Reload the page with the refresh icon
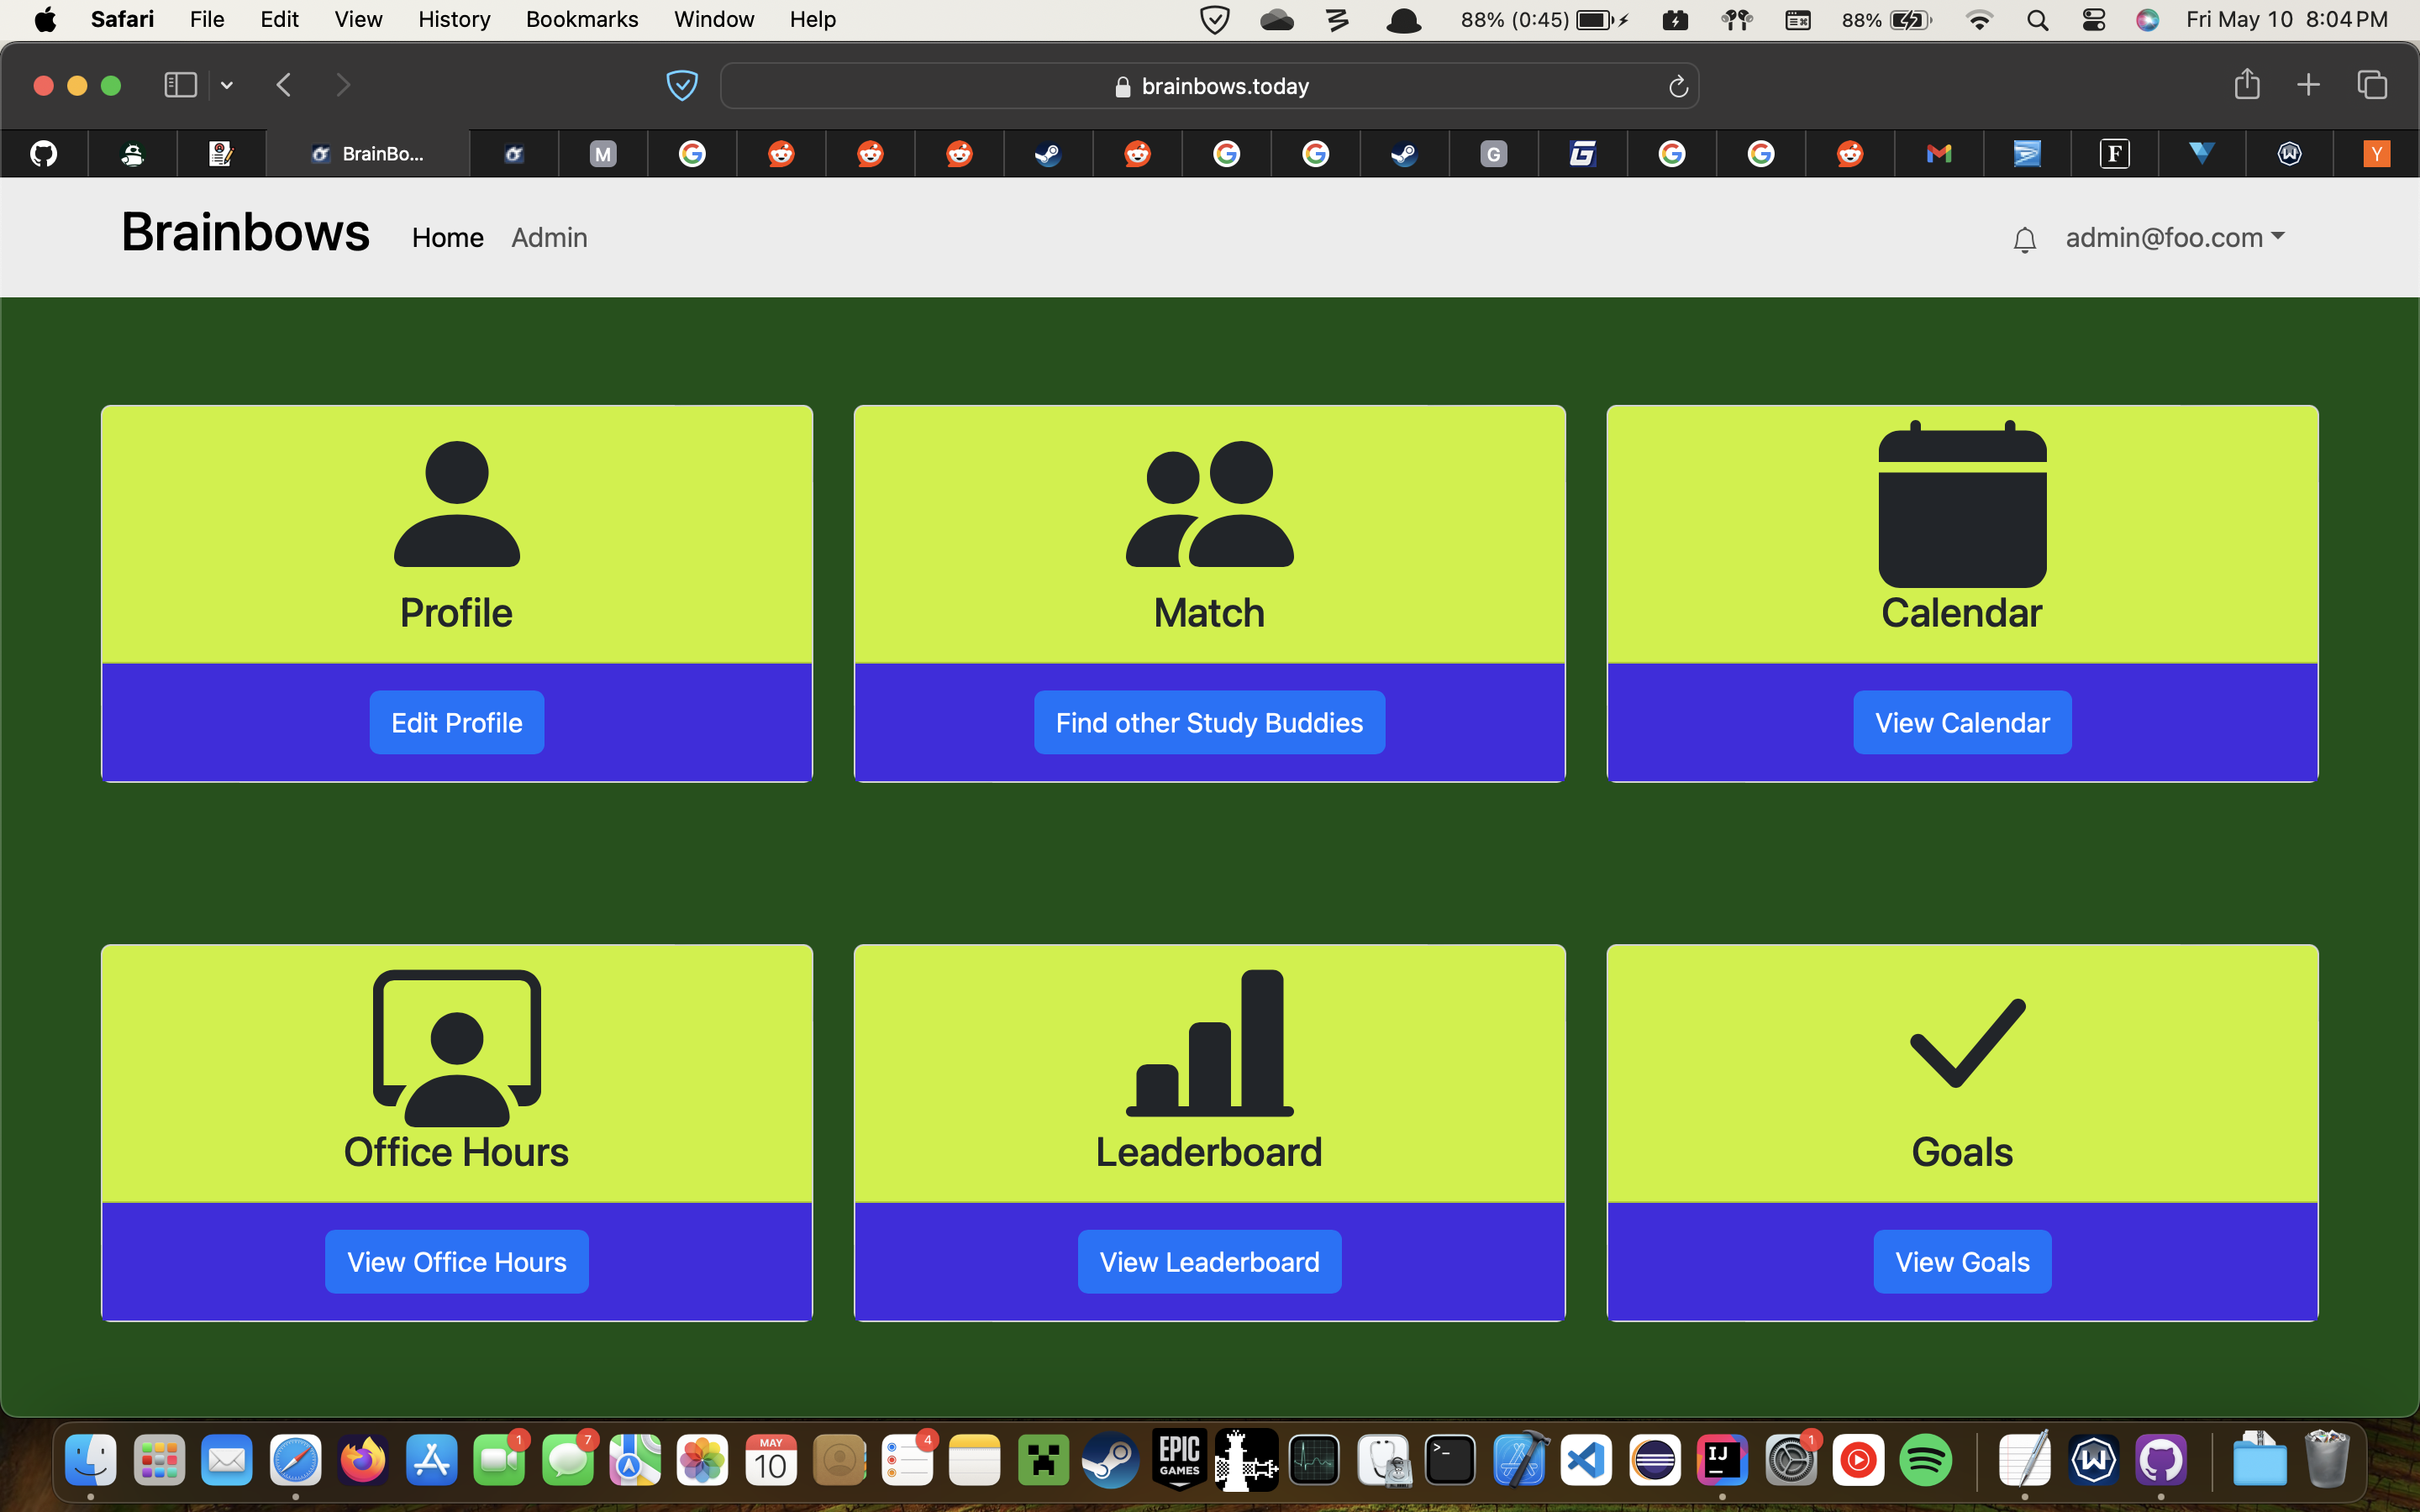 pyautogui.click(x=1678, y=87)
